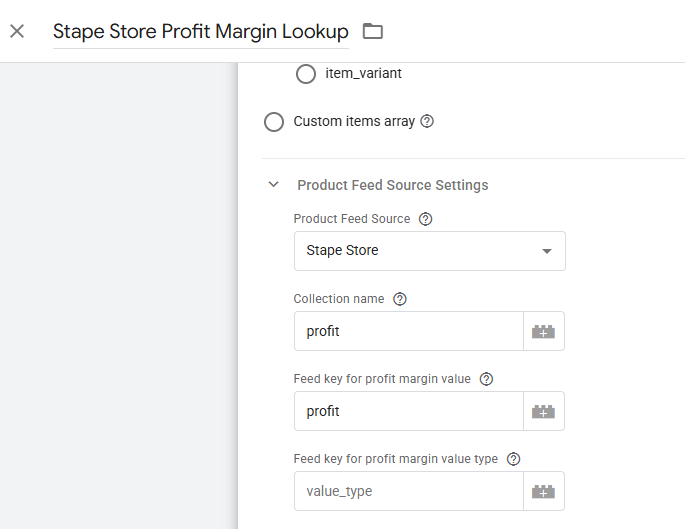Insert a variable into the profit margin value field

tap(543, 411)
